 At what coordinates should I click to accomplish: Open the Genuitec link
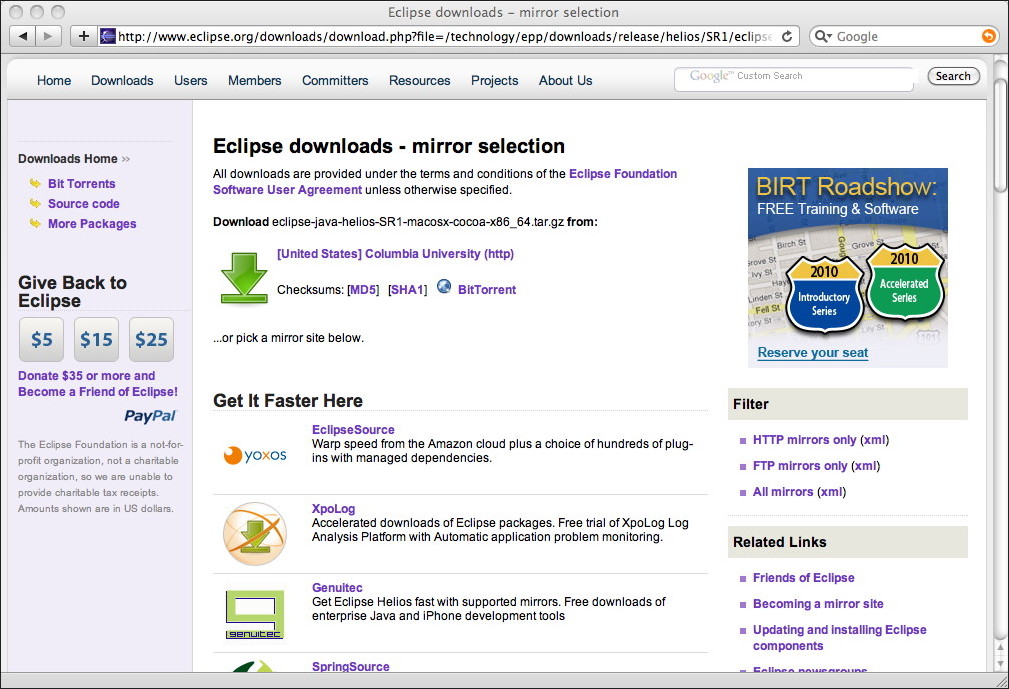pos(337,587)
